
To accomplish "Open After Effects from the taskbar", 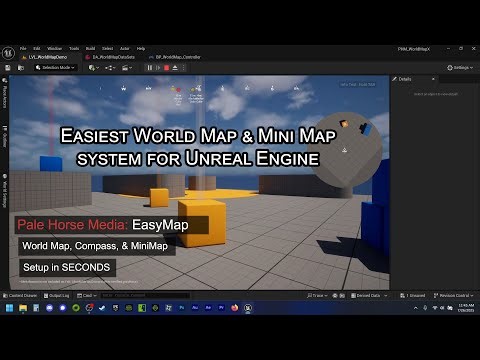I will [x=208, y=308].
